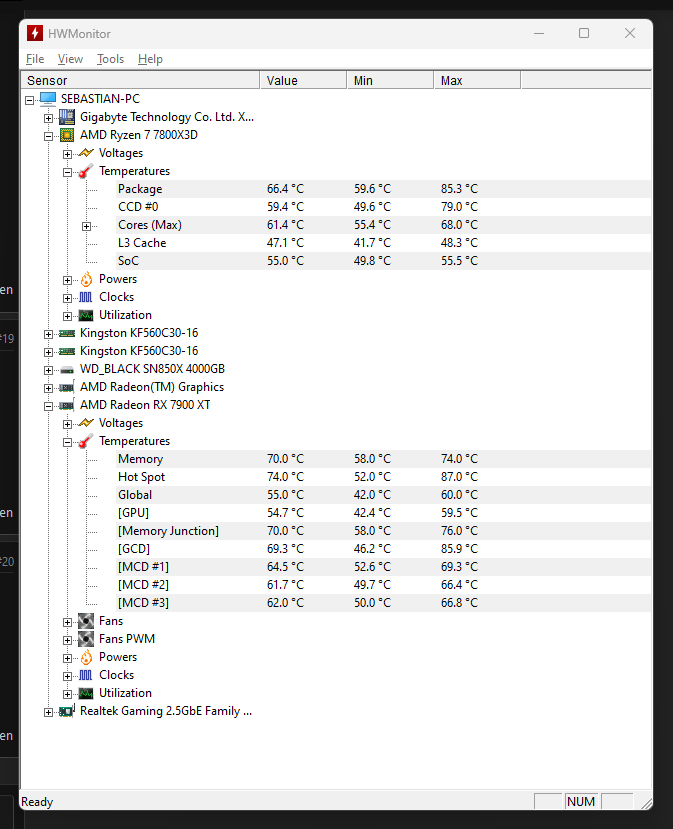Screen dimensions: 673x829
Task: Click the GPU Fans PWM icon
Action: click(x=86, y=639)
